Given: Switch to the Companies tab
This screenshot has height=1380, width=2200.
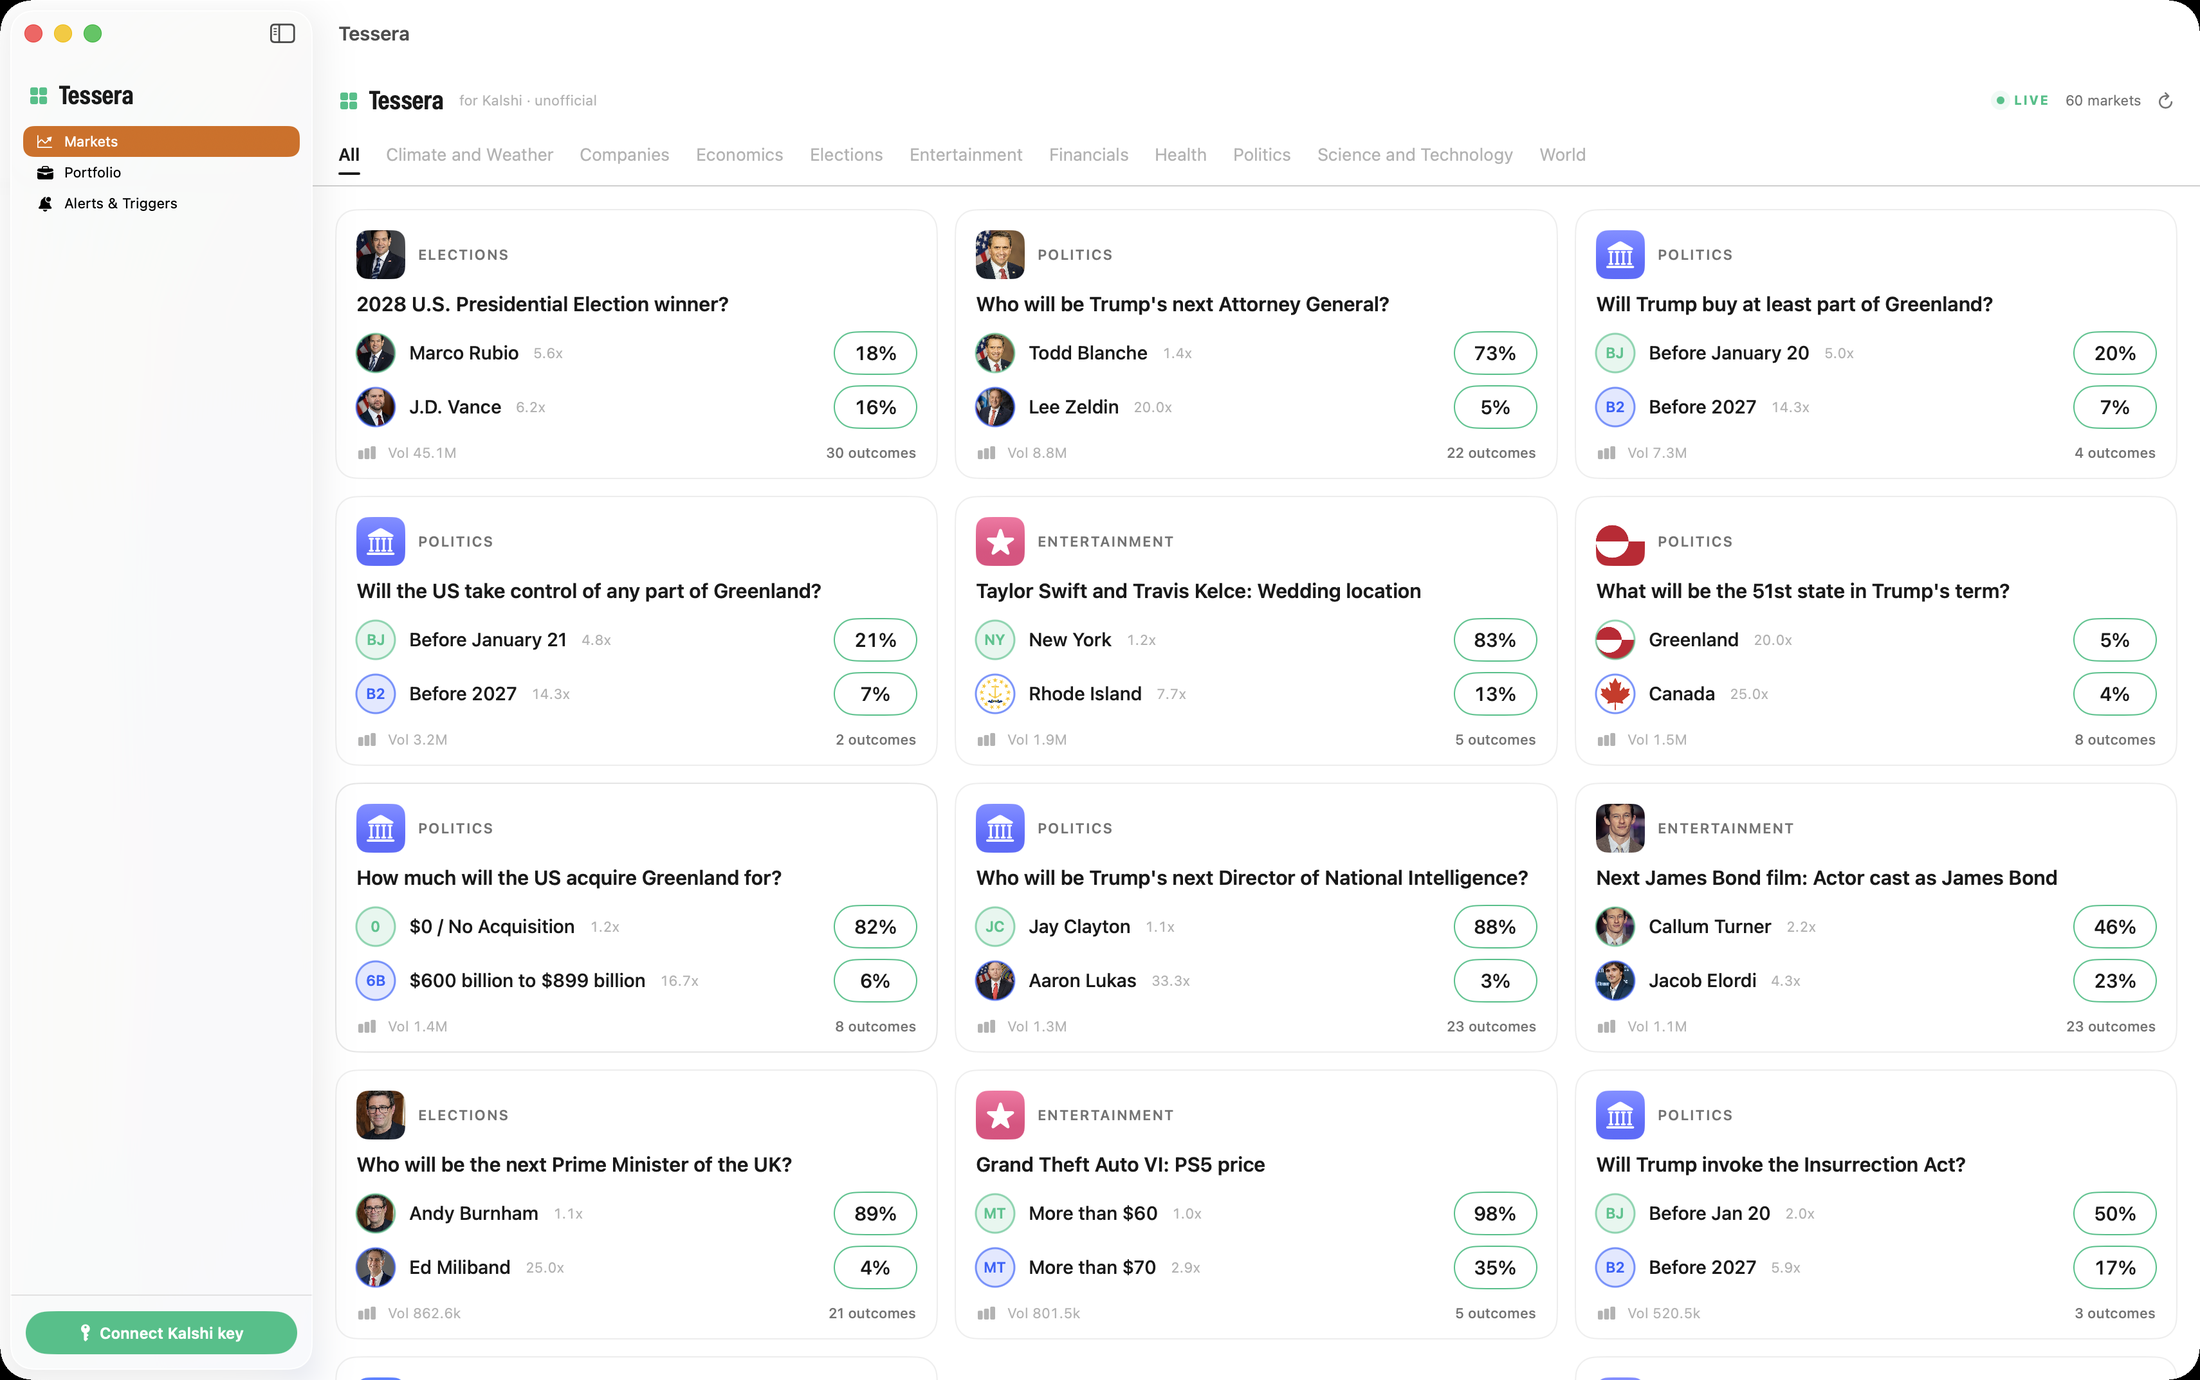Looking at the screenshot, I should (x=624, y=155).
